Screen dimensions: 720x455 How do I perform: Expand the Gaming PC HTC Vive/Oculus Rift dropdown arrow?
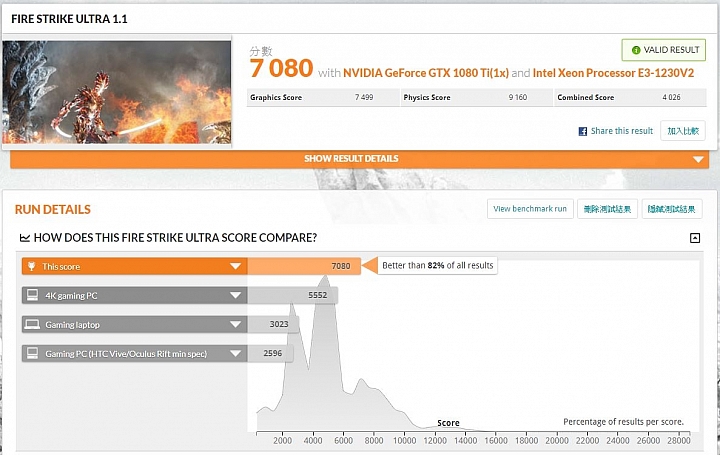[236, 354]
